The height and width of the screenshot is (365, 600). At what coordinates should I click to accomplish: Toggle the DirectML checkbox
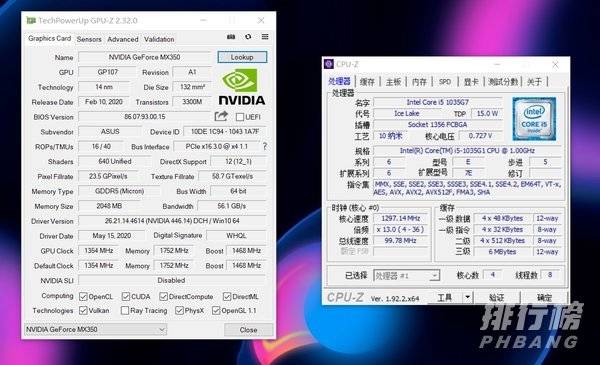[227, 297]
